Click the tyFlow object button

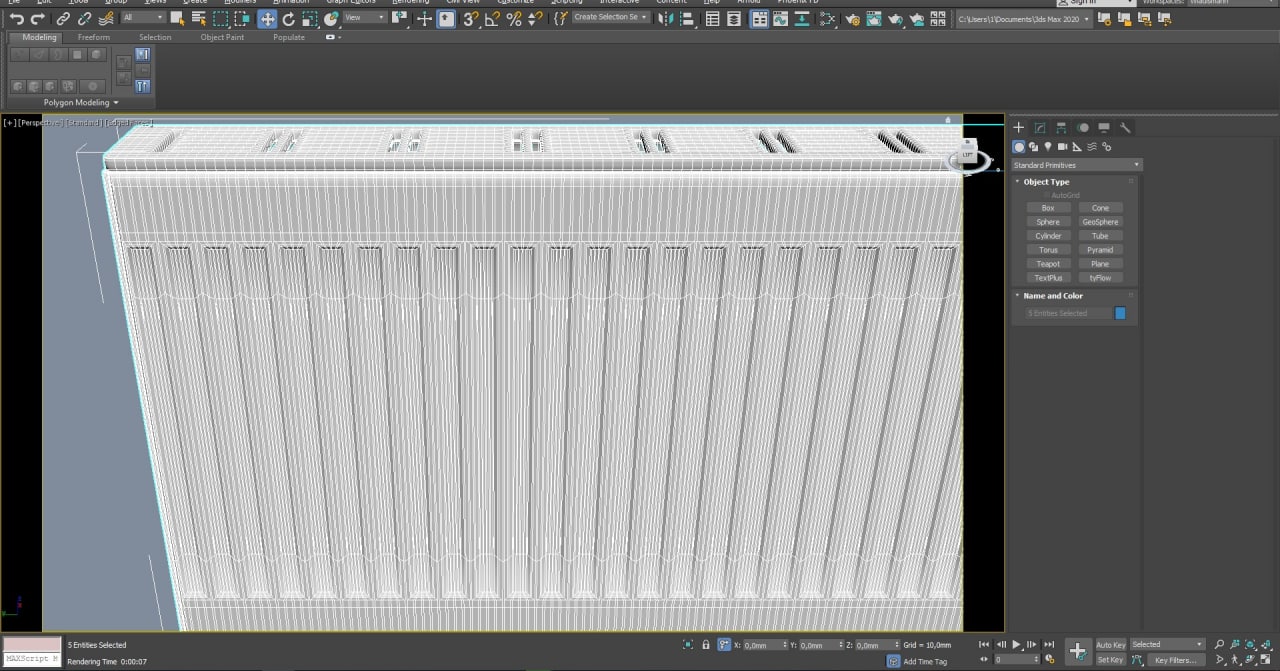[1100, 278]
